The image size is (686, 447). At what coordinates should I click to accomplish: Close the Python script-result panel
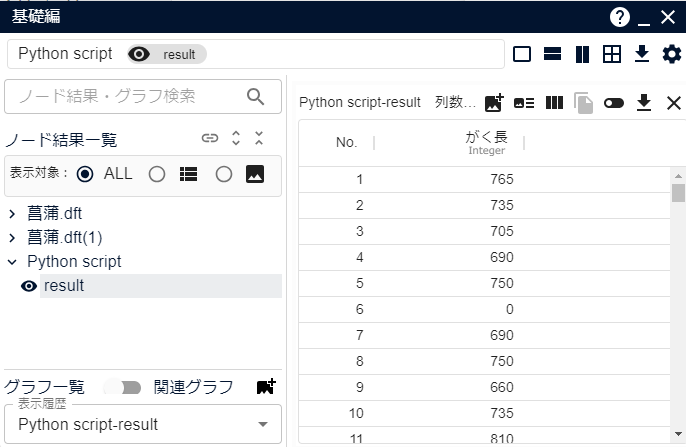[674, 103]
